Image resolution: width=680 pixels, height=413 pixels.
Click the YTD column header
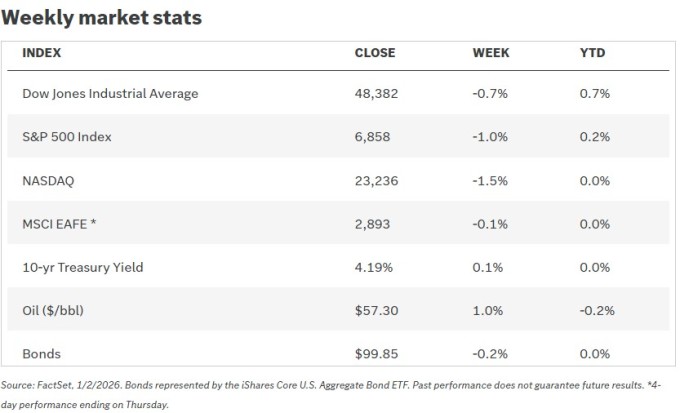tap(592, 53)
